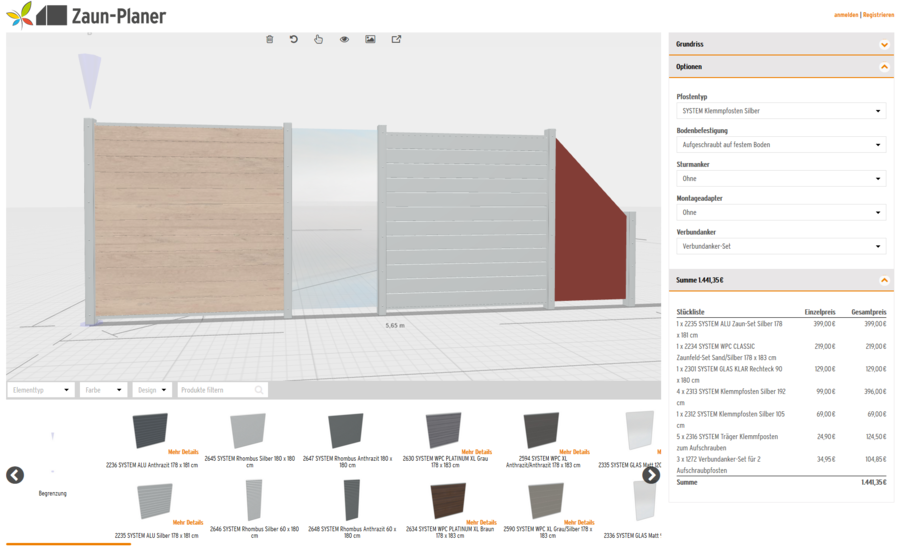Select the 2647 Rhombus Anthrazit 180x180 thumbnail

[x=346, y=431]
